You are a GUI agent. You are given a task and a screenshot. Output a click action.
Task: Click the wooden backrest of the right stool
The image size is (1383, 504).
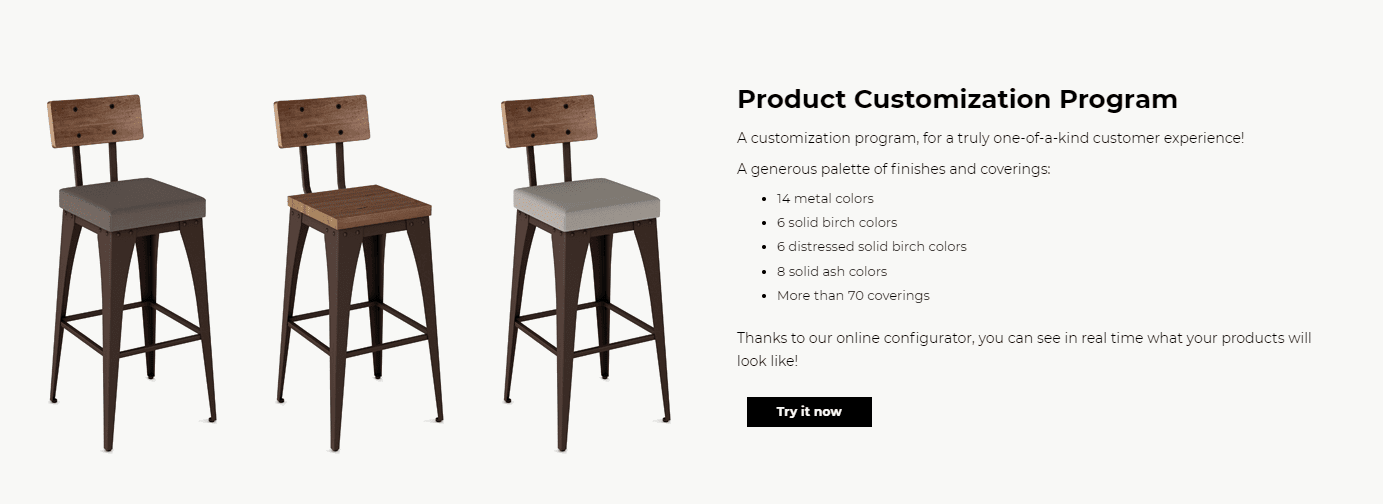coord(549,120)
